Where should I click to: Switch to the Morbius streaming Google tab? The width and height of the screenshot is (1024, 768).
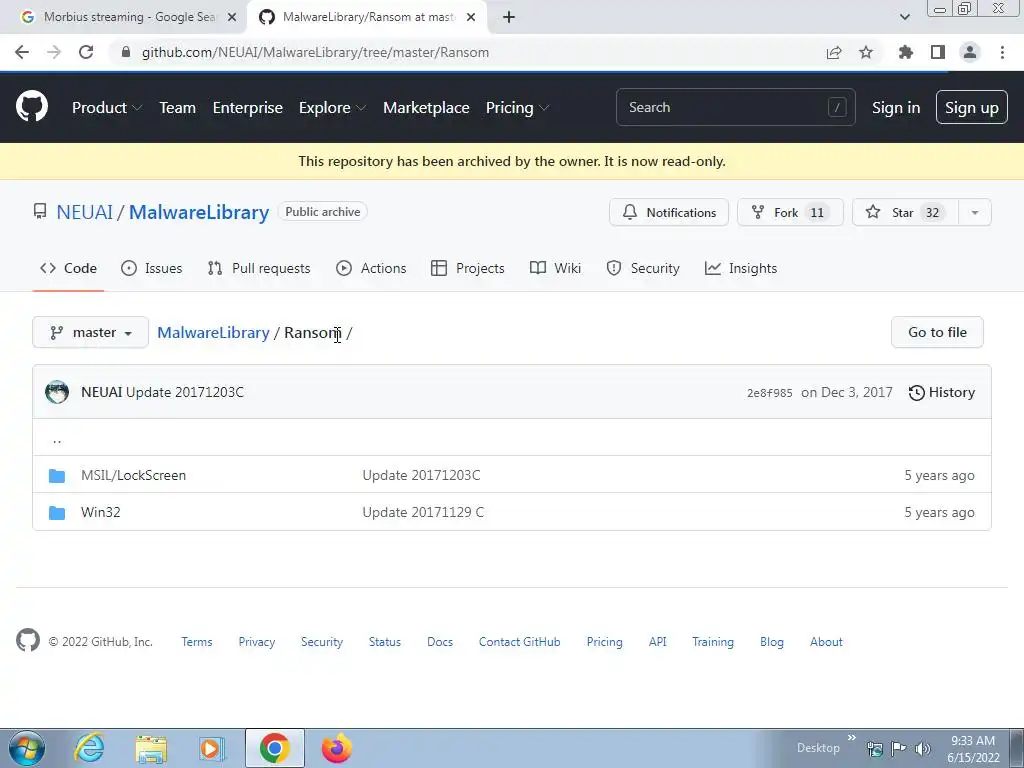[x=124, y=17]
